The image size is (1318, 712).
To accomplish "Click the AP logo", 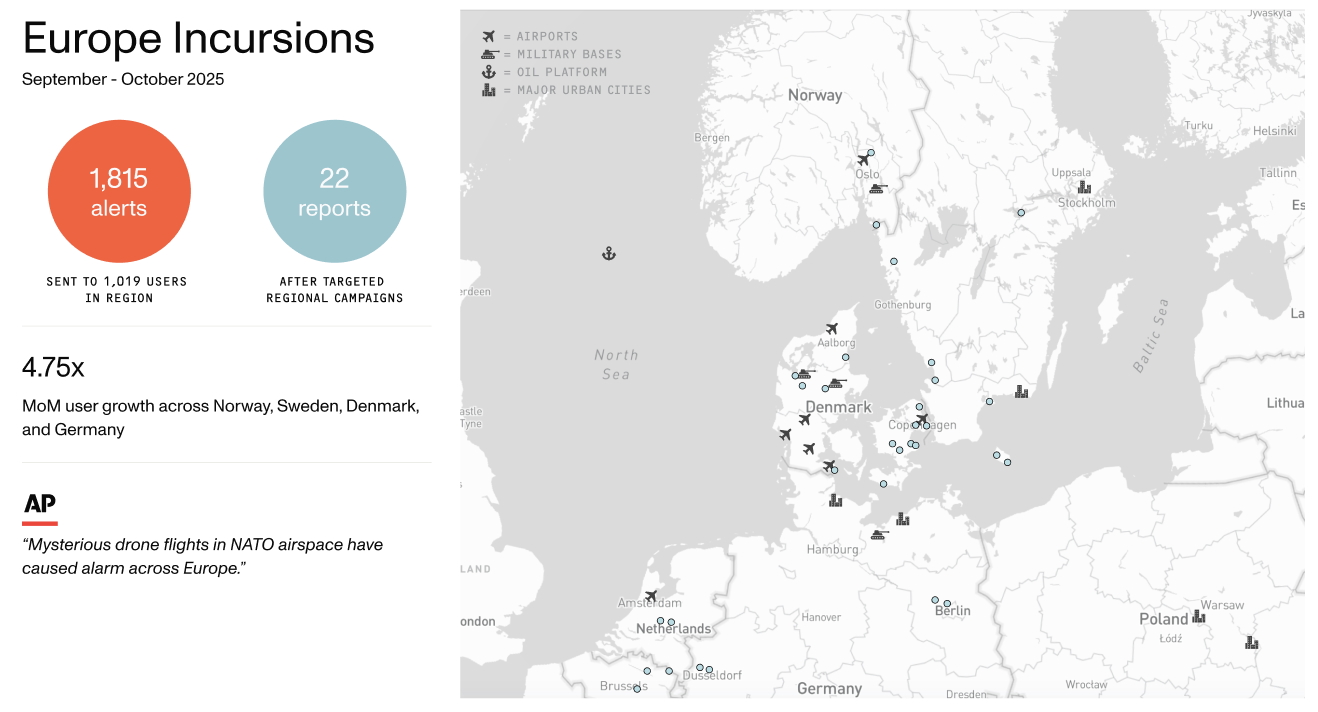I will point(40,506).
